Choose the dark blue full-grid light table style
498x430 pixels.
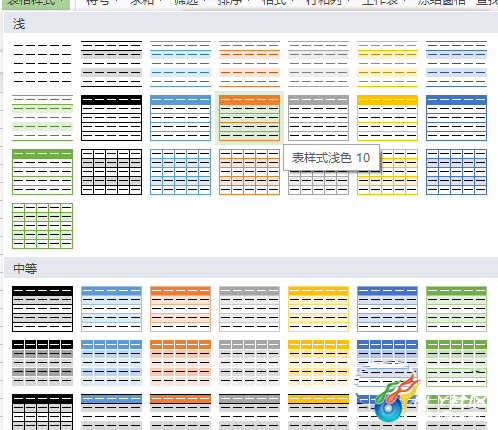pos(456,172)
